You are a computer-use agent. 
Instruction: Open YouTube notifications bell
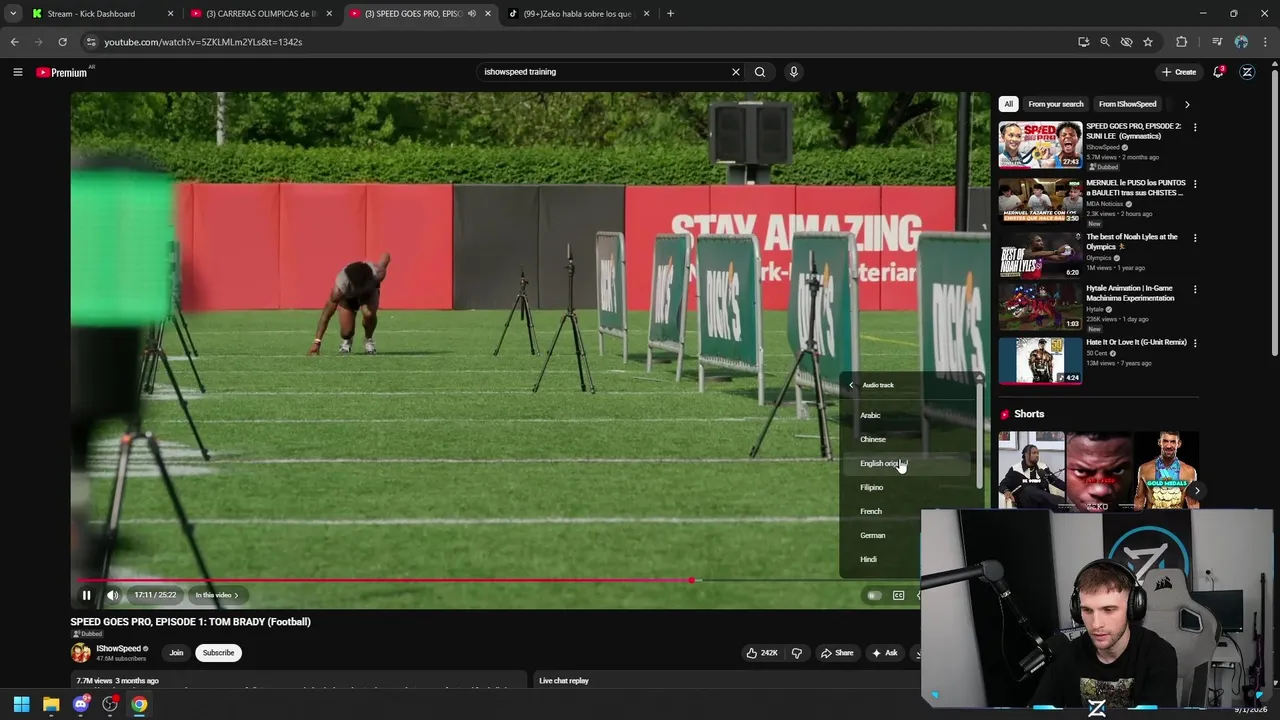click(1218, 72)
